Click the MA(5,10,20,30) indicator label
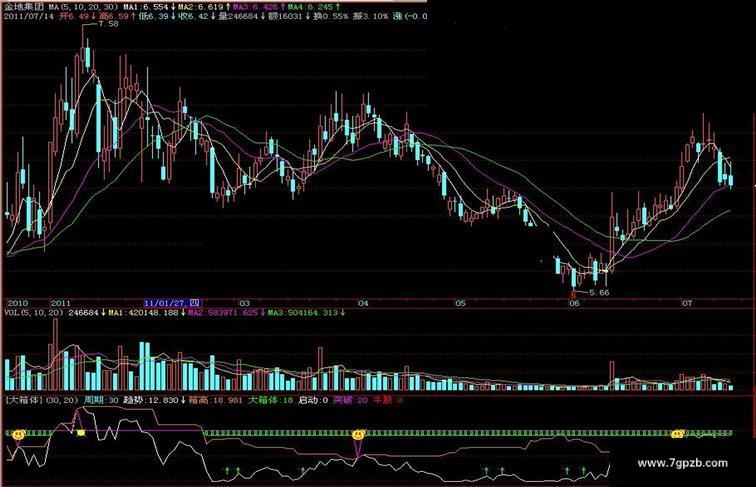 [x=83, y=7]
